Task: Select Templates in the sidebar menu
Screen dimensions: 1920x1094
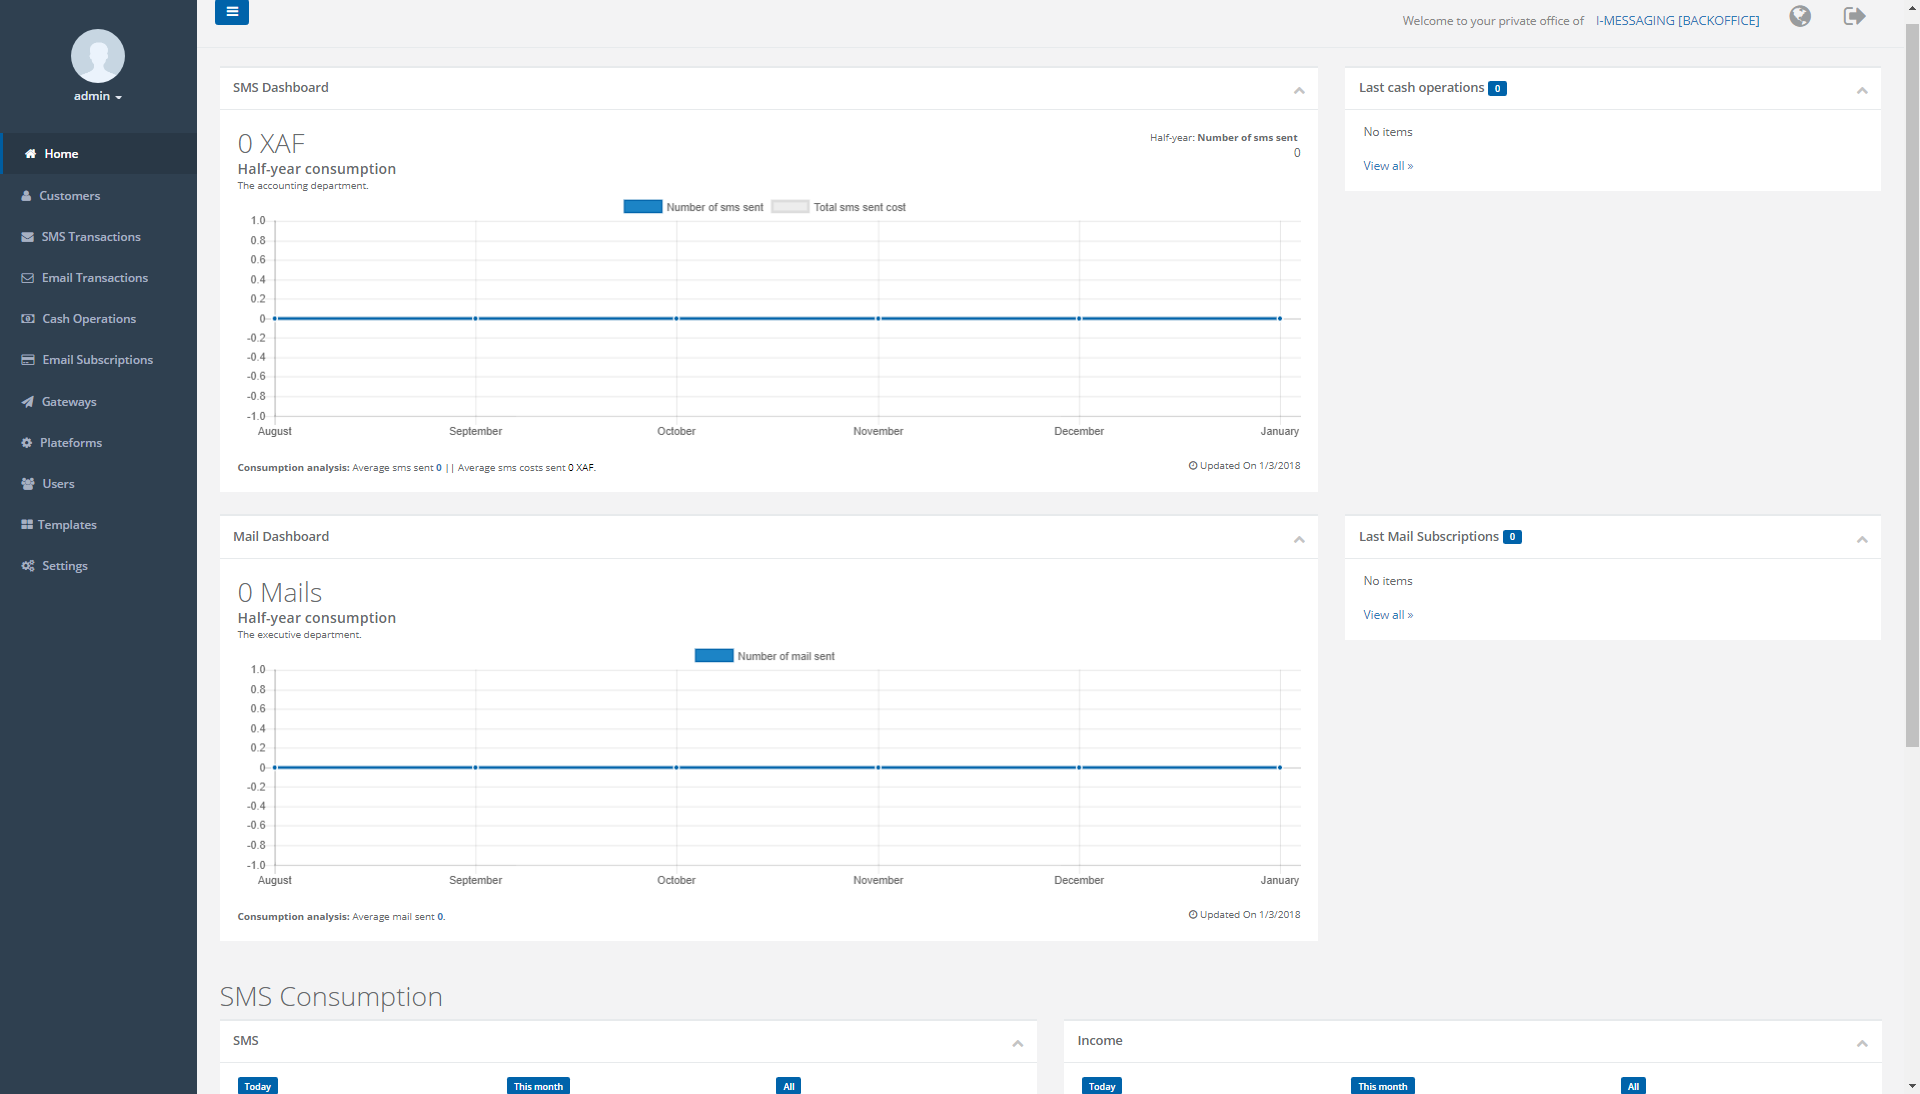Action: coord(67,525)
